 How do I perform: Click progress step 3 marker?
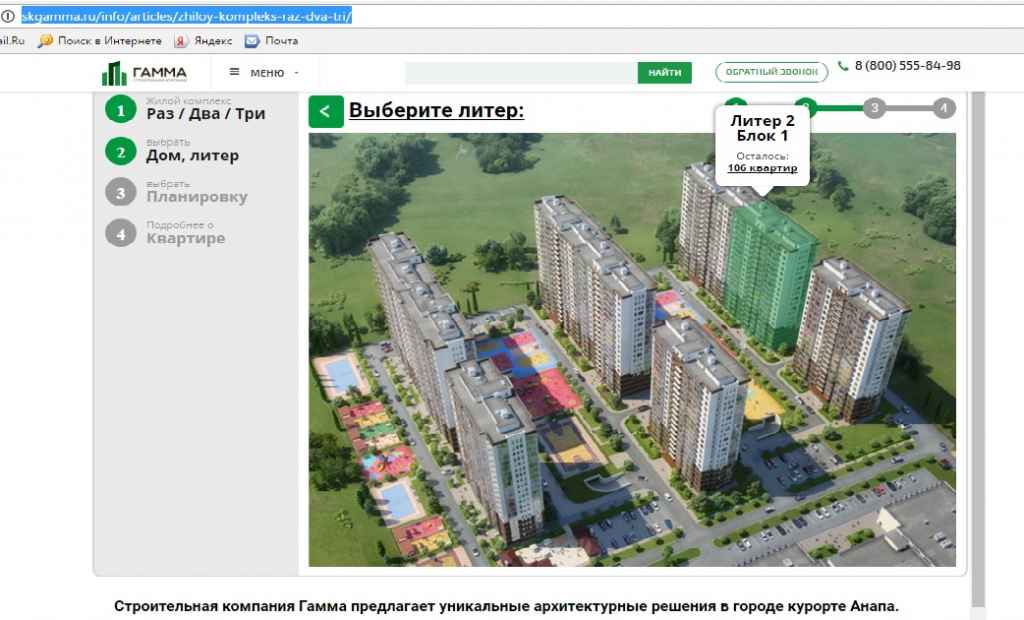click(x=874, y=108)
